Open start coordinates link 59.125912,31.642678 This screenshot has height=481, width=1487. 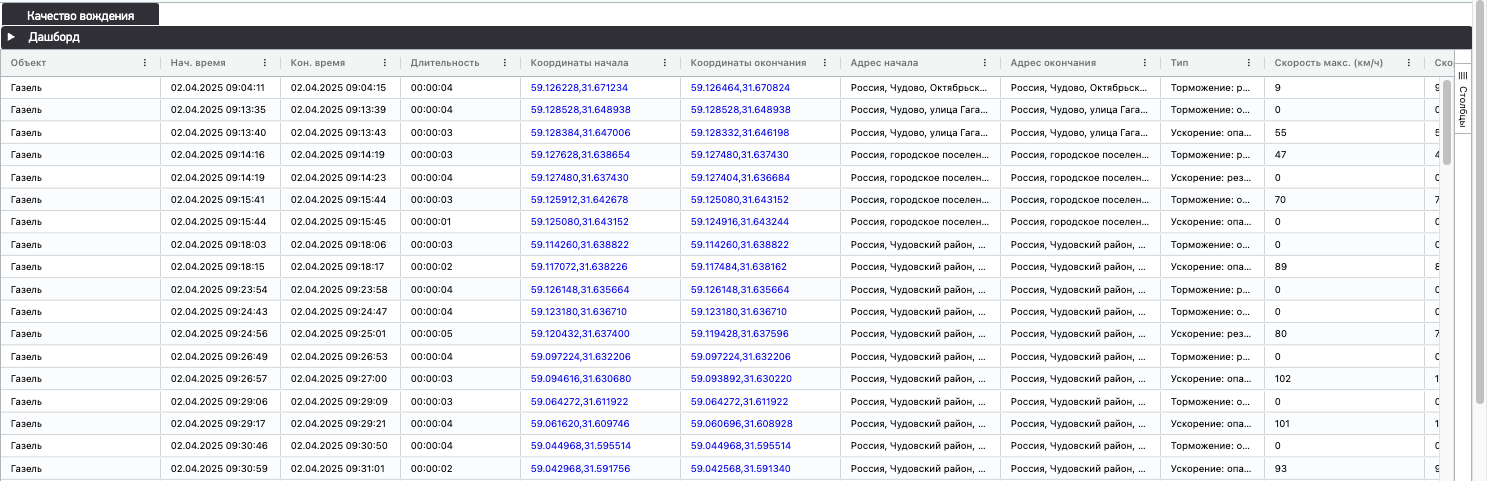579,199
